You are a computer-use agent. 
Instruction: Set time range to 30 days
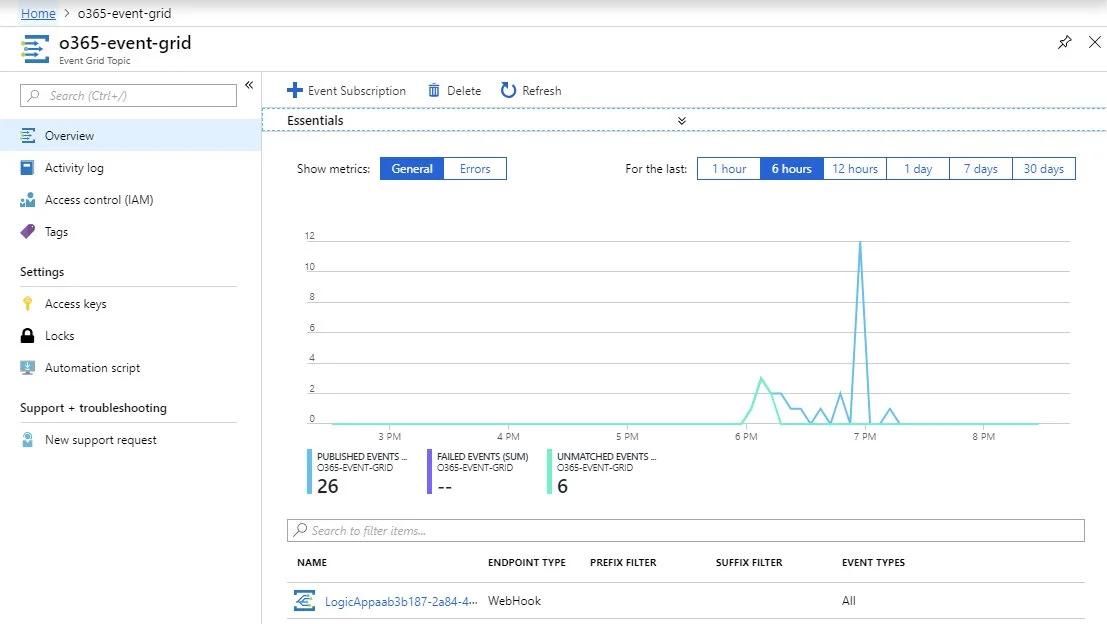point(1043,169)
